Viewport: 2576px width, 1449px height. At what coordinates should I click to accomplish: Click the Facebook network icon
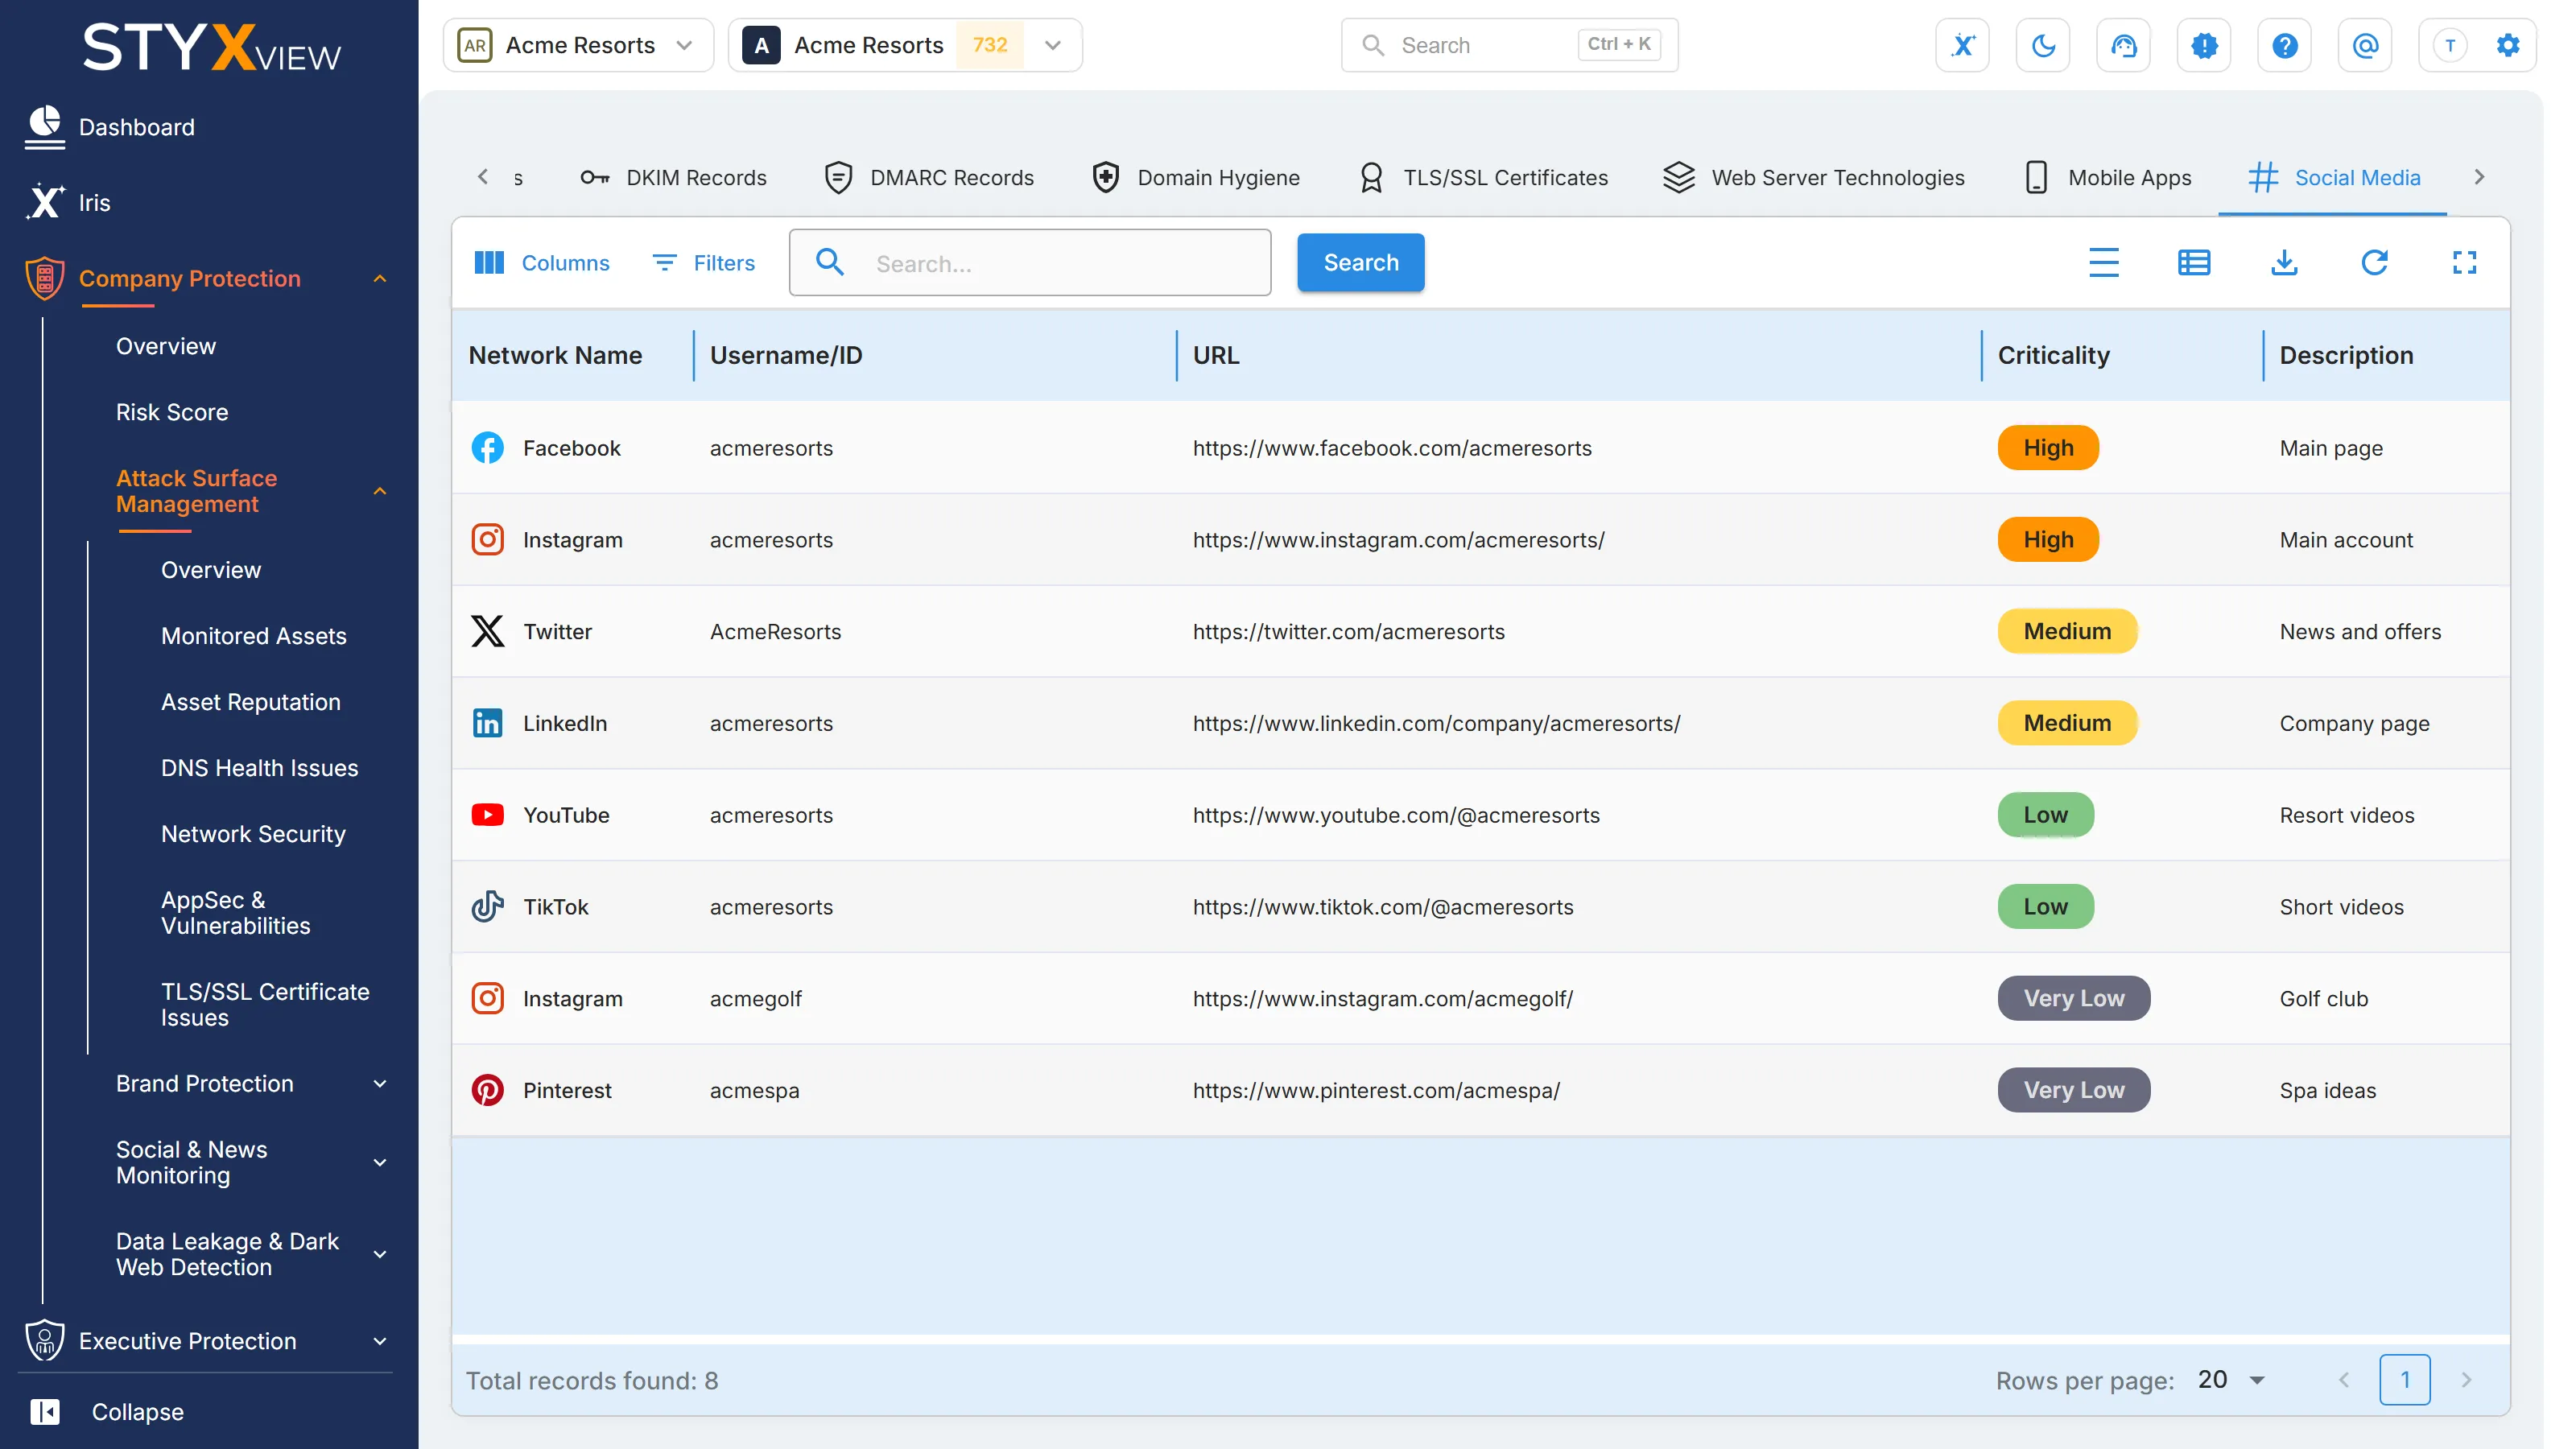tap(487, 447)
